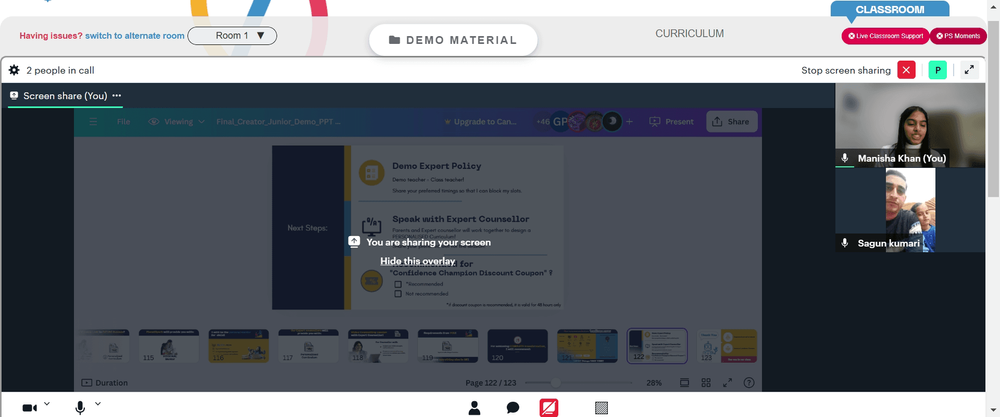Click the 28% zoom value
The image size is (1000, 417).
coord(654,383)
